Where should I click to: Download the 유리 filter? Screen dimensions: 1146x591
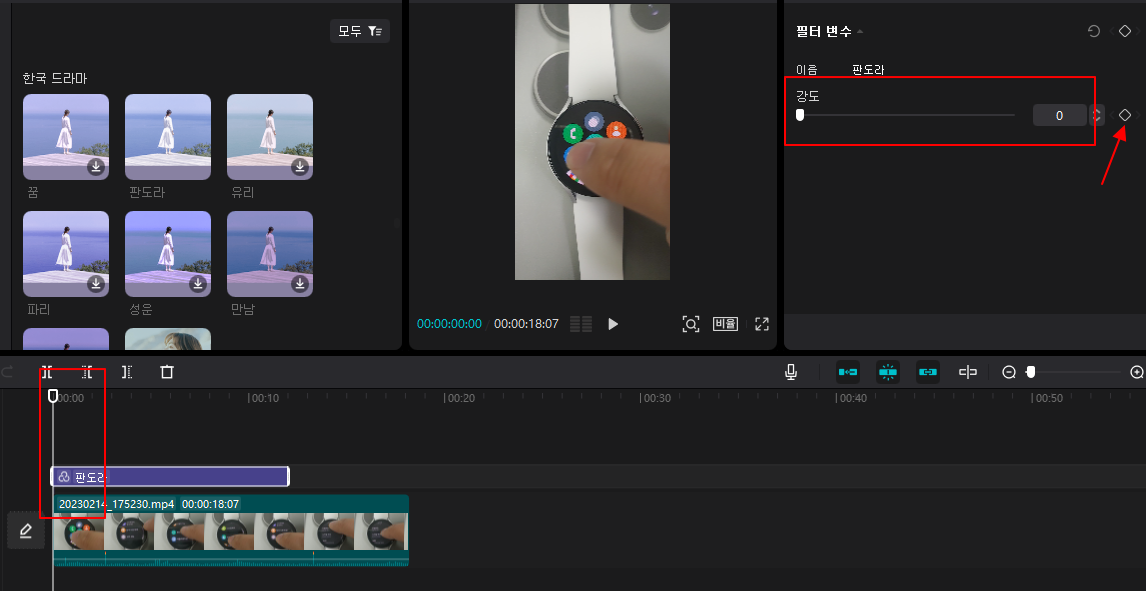click(300, 167)
